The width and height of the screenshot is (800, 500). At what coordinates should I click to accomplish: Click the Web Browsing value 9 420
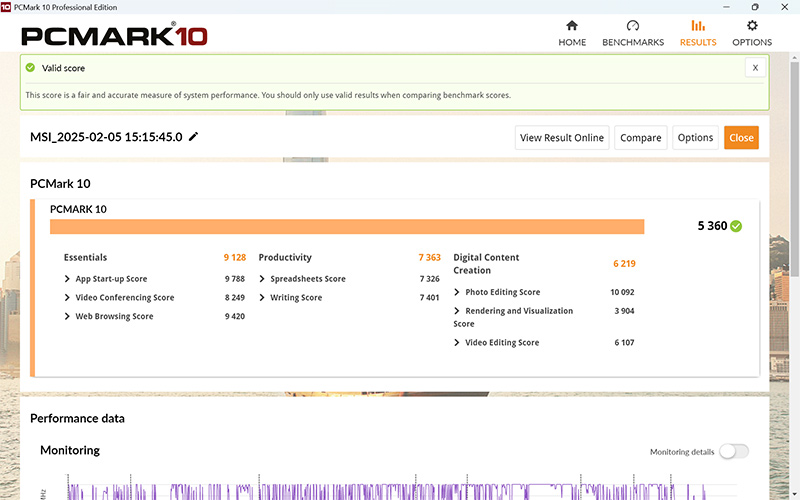[x=235, y=316]
